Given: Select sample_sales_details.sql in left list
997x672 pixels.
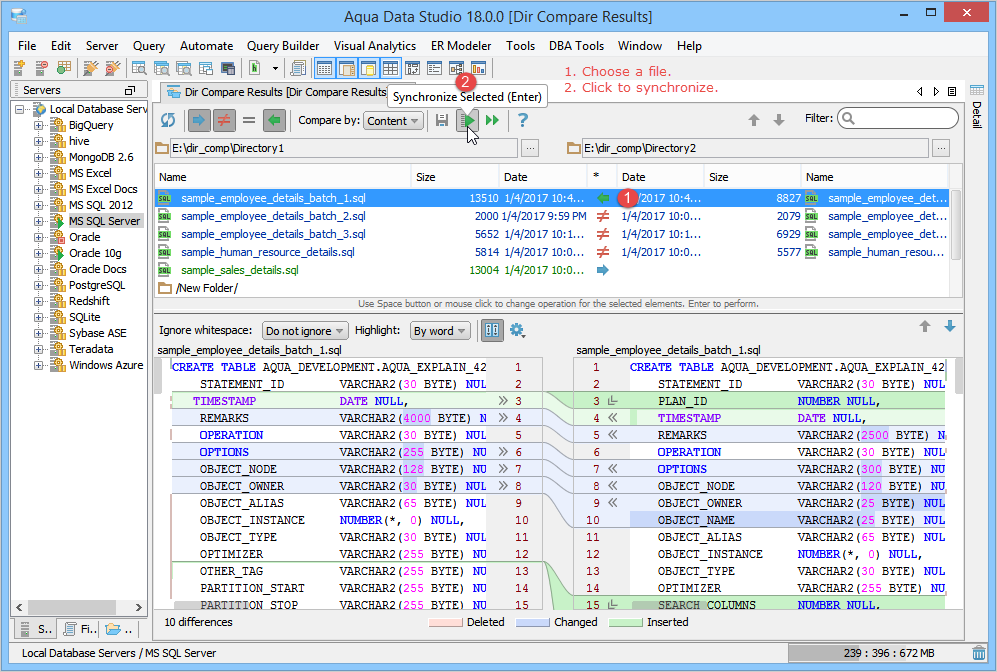Looking at the screenshot, I should coord(239,270).
